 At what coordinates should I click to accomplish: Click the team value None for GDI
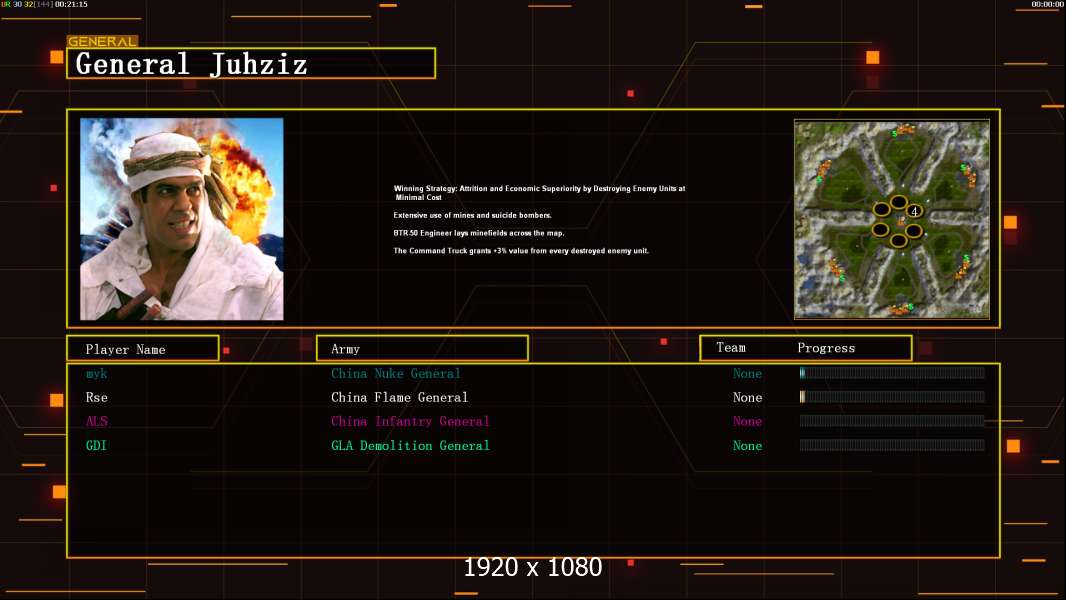747,446
